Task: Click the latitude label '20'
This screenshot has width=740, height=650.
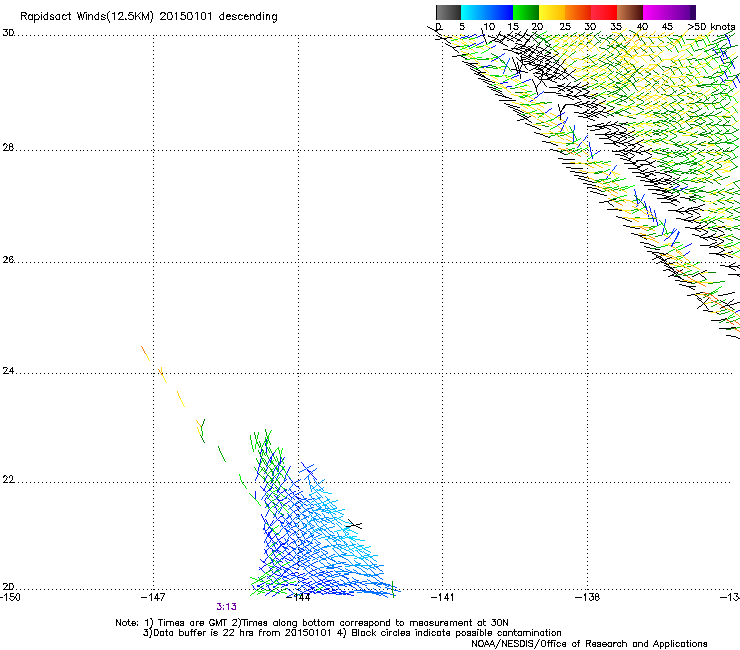Action: [x=8, y=587]
